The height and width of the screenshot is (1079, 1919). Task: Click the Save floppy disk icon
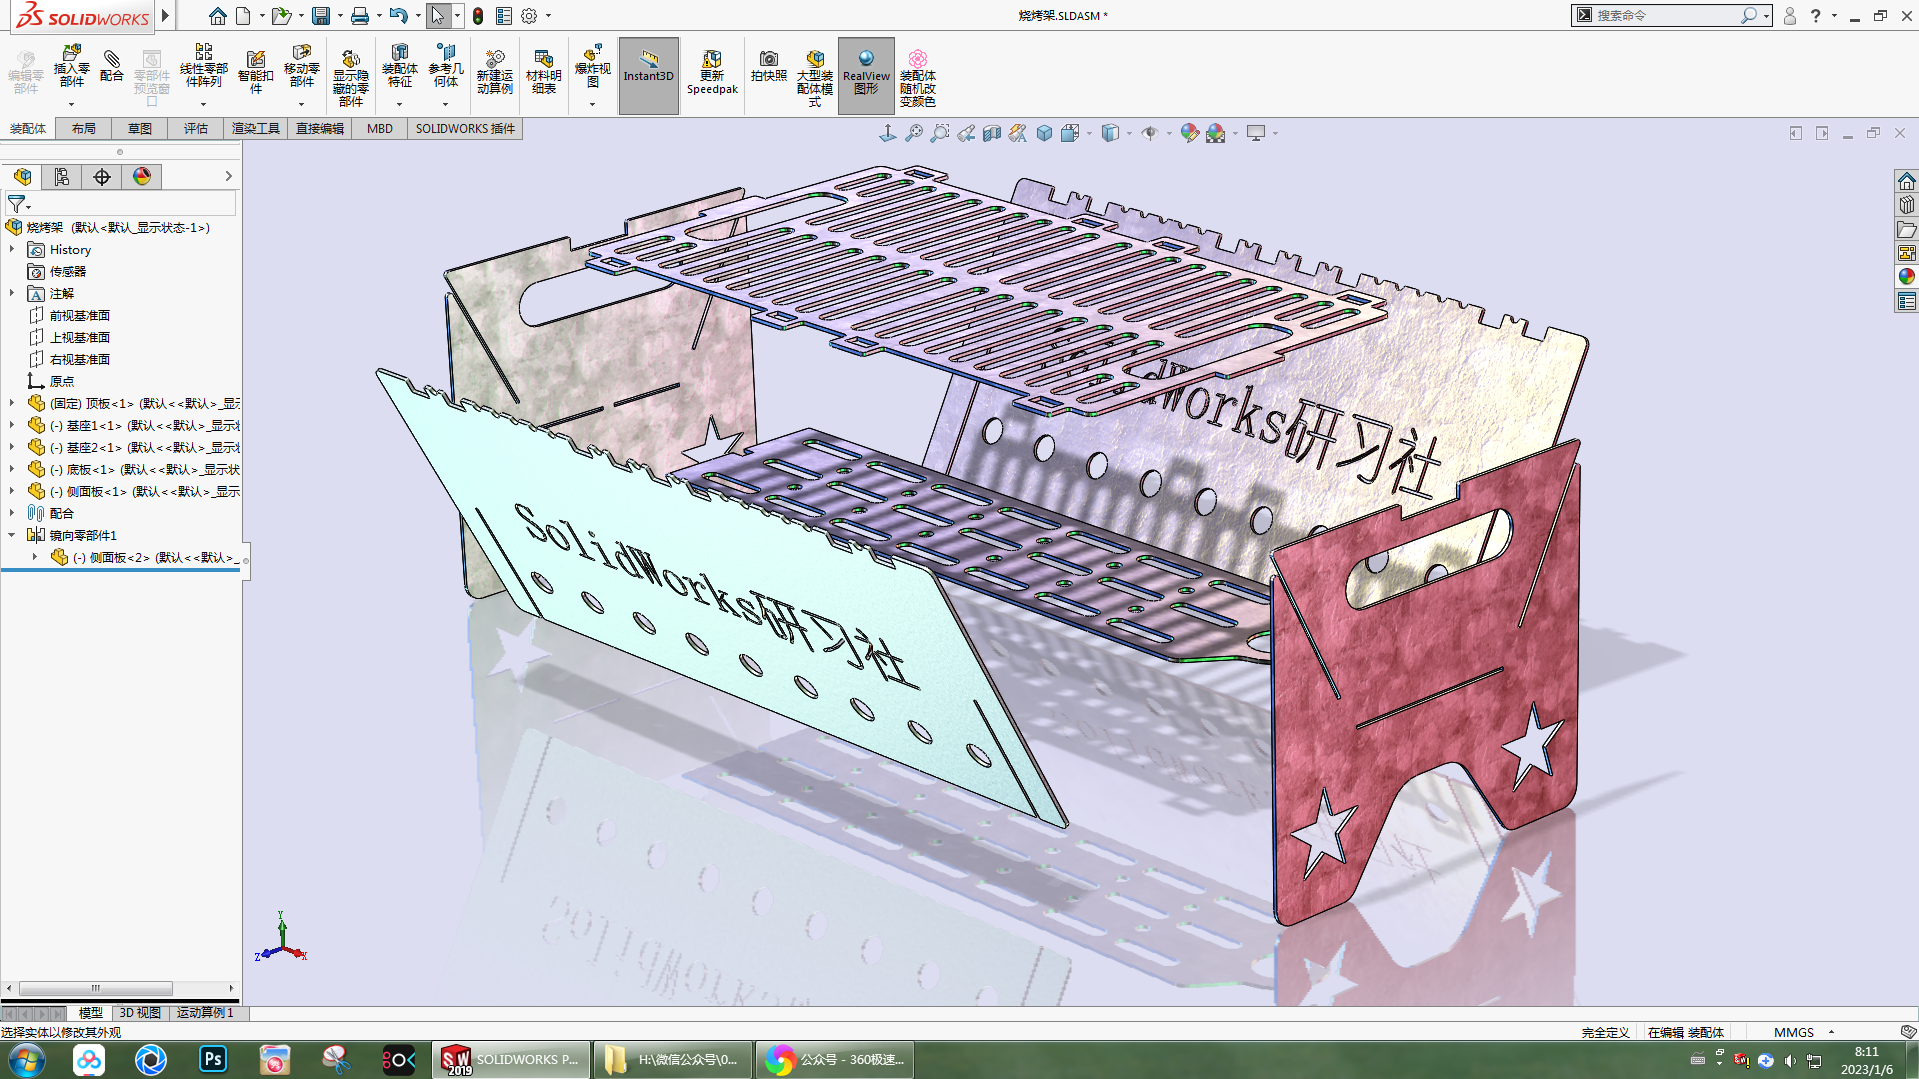click(321, 15)
